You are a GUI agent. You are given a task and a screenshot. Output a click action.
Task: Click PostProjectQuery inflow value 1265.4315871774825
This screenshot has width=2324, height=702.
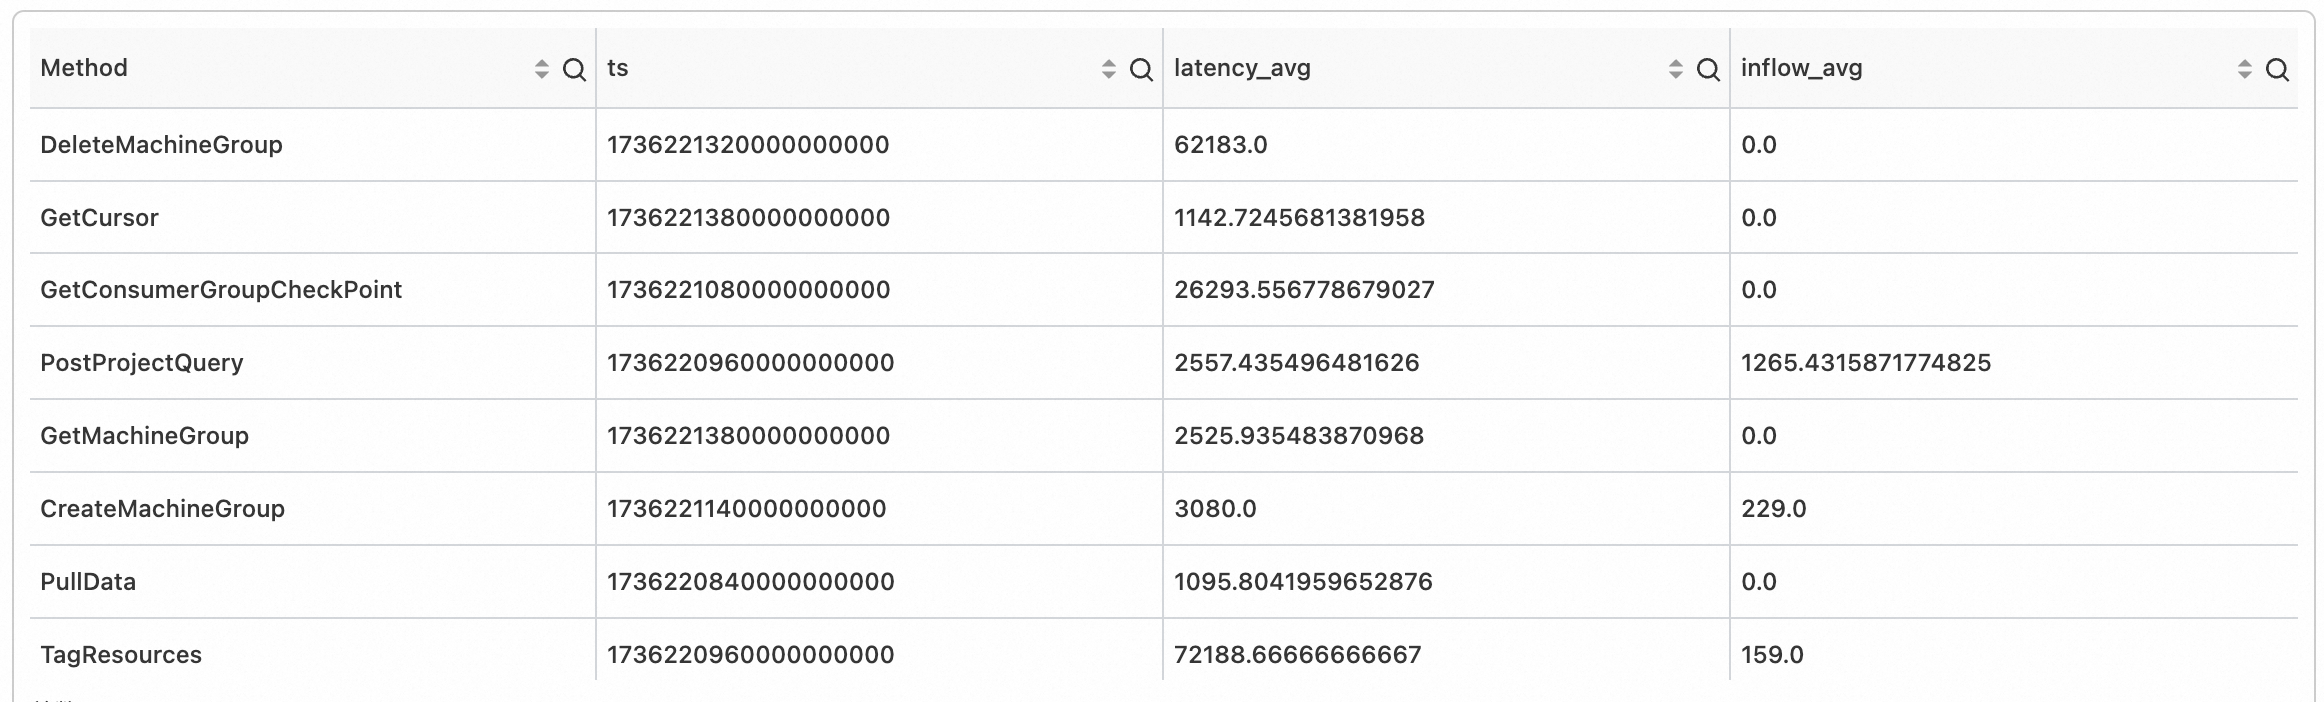click(1865, 363)
